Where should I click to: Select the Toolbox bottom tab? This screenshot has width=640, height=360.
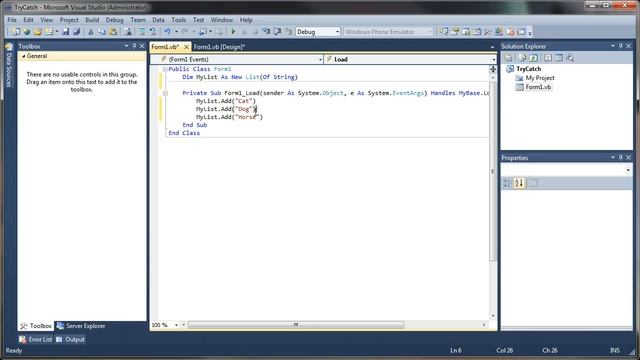coord(36,326)
